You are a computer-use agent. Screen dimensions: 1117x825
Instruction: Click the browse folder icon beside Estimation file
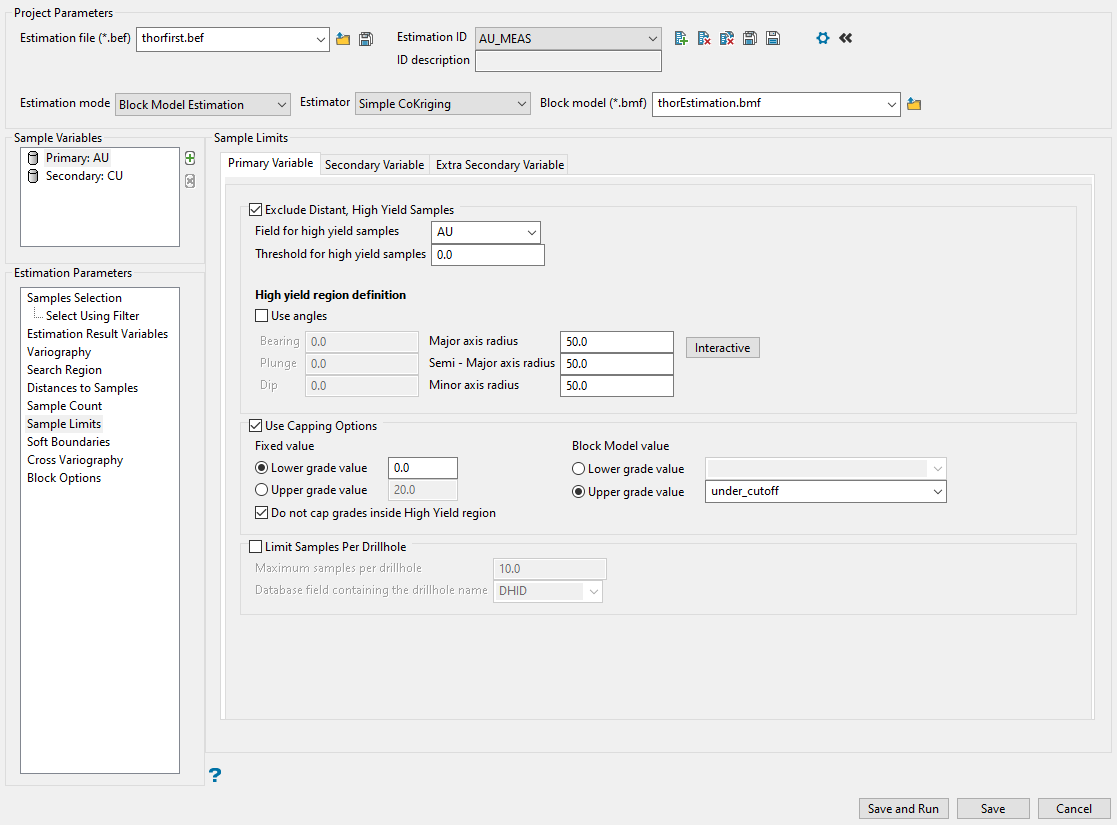[343, 39]
